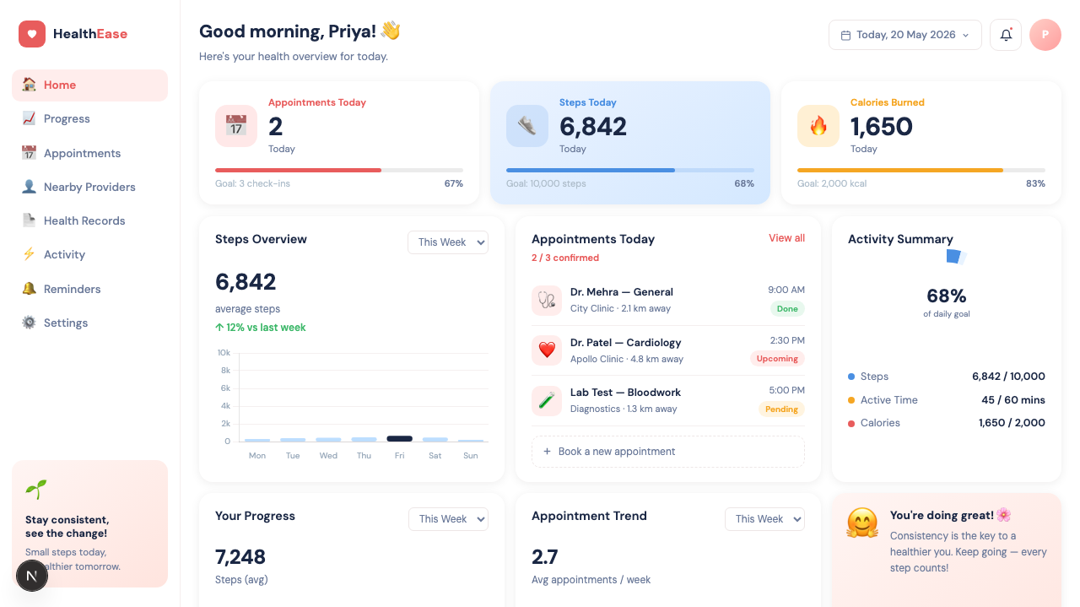This screenshot has width=1080, height=607.
Task: Open the Appointment Trend This Week dropdown
Action: click(x=765, y=519)
